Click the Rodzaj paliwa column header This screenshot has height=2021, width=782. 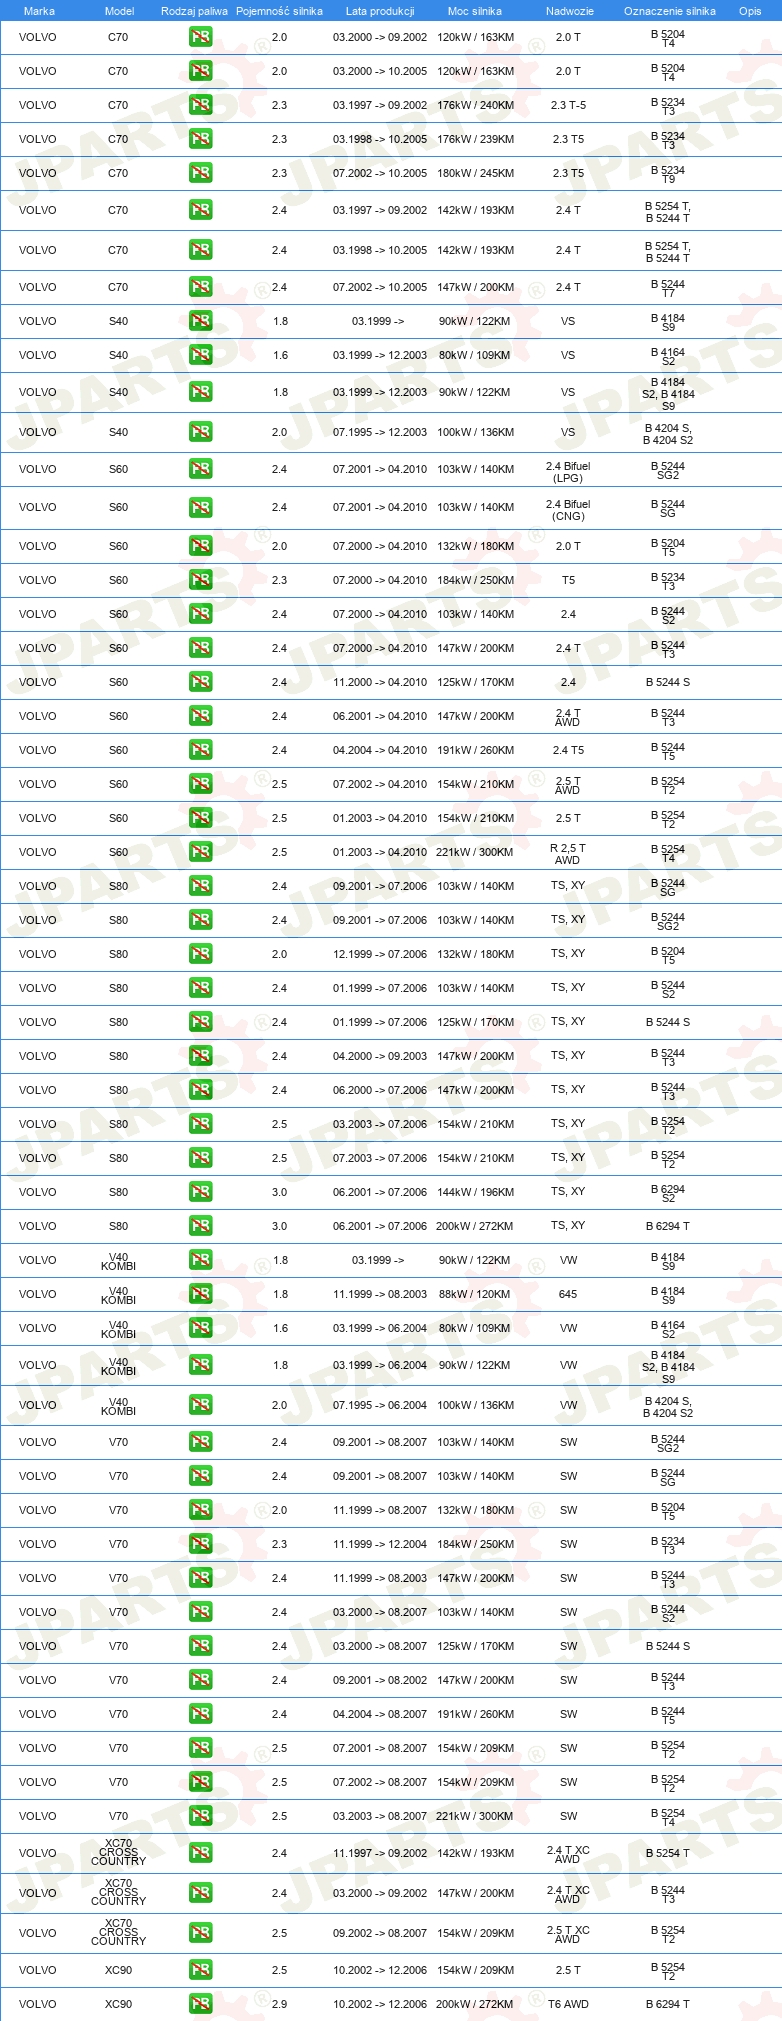[x=194, y=11]
